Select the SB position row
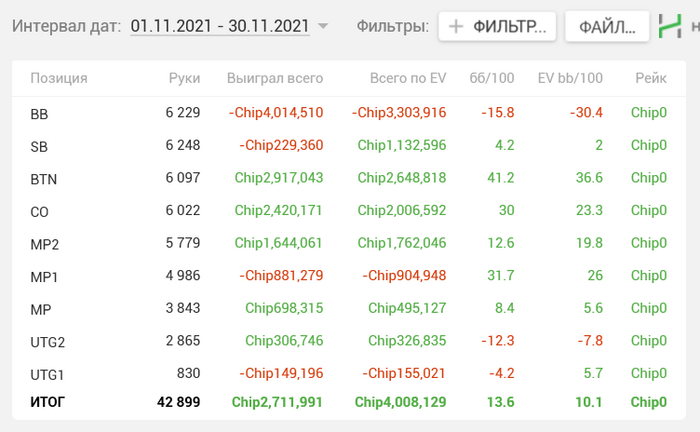The width and height of the screenshot is (700, 432). (x=349, y=145)
